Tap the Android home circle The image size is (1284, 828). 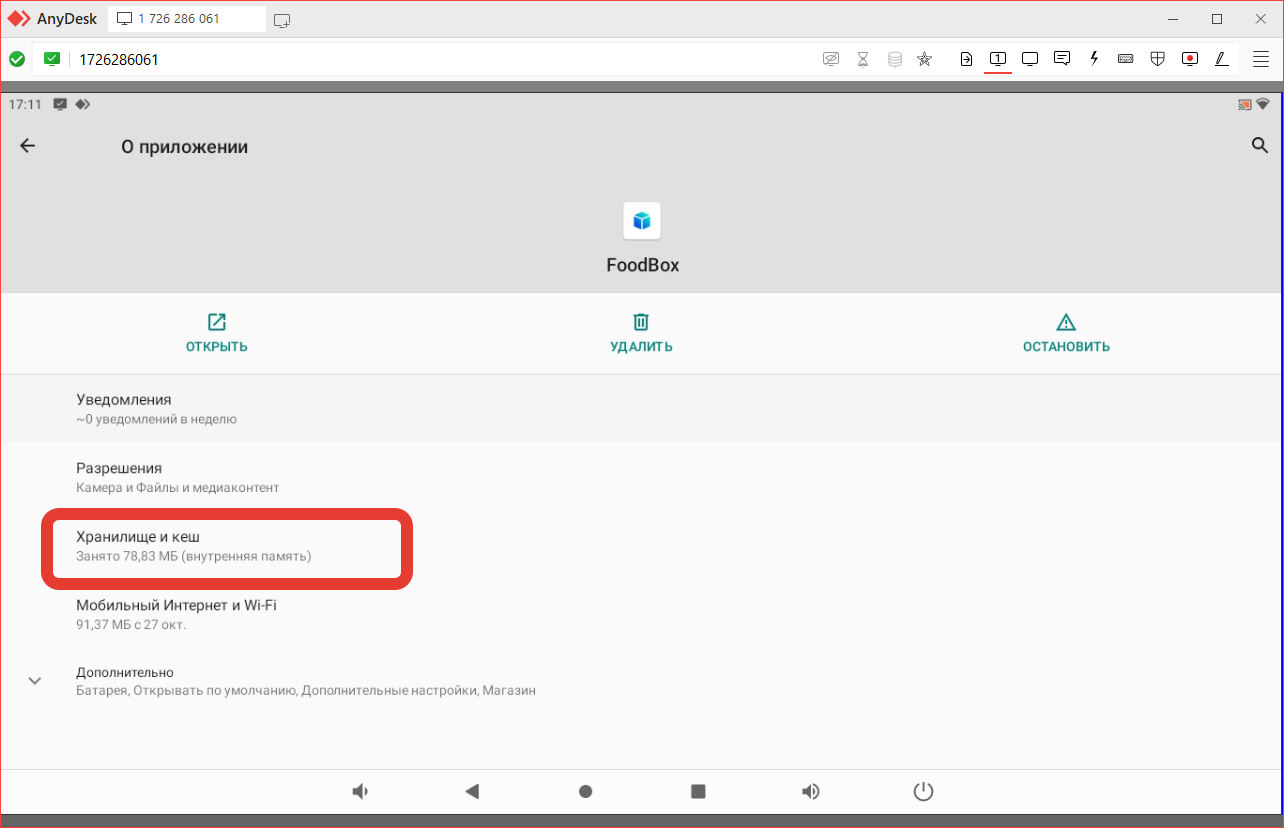coord(586,792)
